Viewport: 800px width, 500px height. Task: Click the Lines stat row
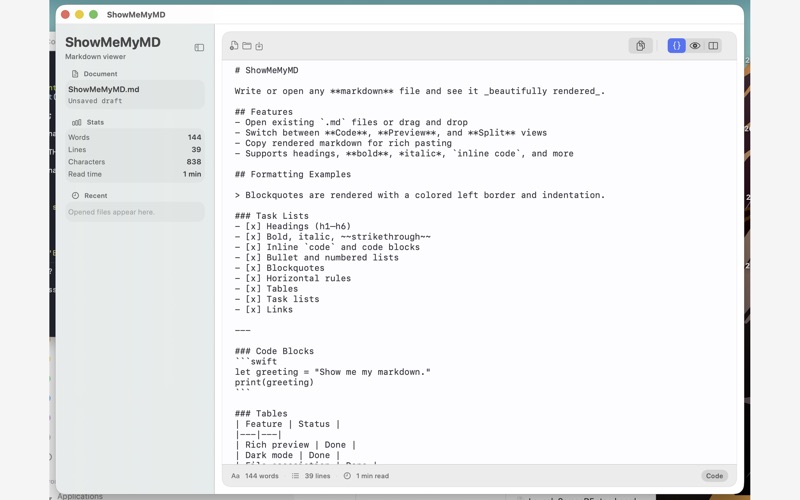pos(135,149)
